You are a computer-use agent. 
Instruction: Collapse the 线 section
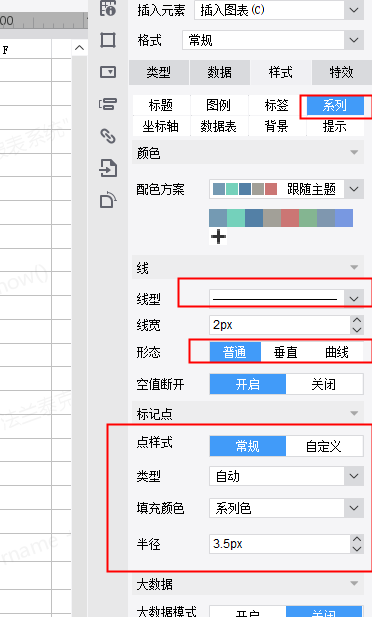(354, 268)
